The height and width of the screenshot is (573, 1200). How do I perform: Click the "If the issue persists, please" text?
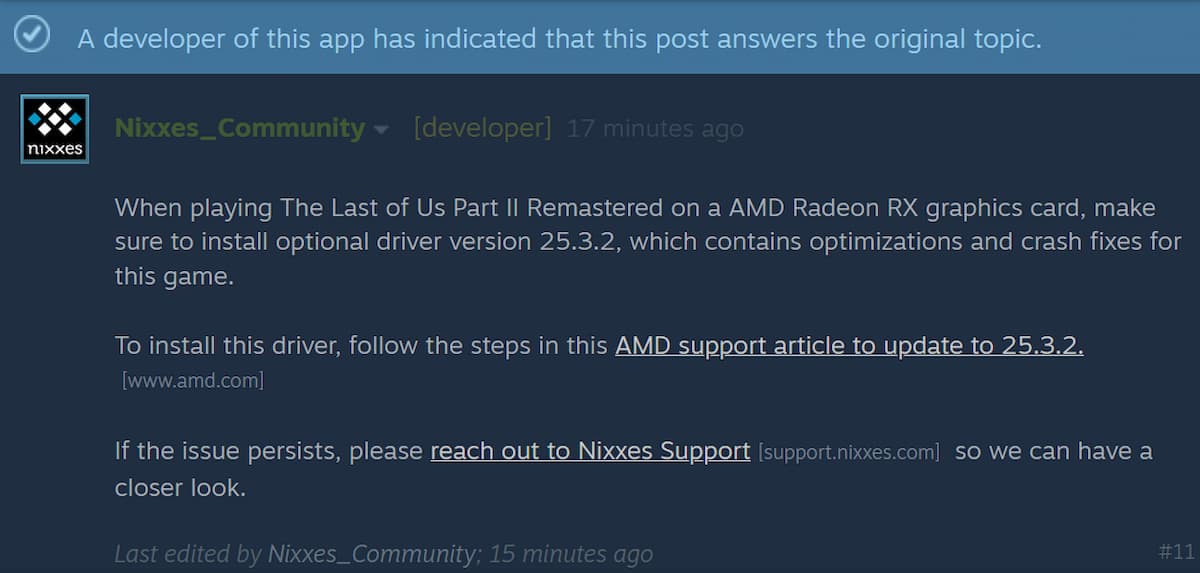click(268, 451)
